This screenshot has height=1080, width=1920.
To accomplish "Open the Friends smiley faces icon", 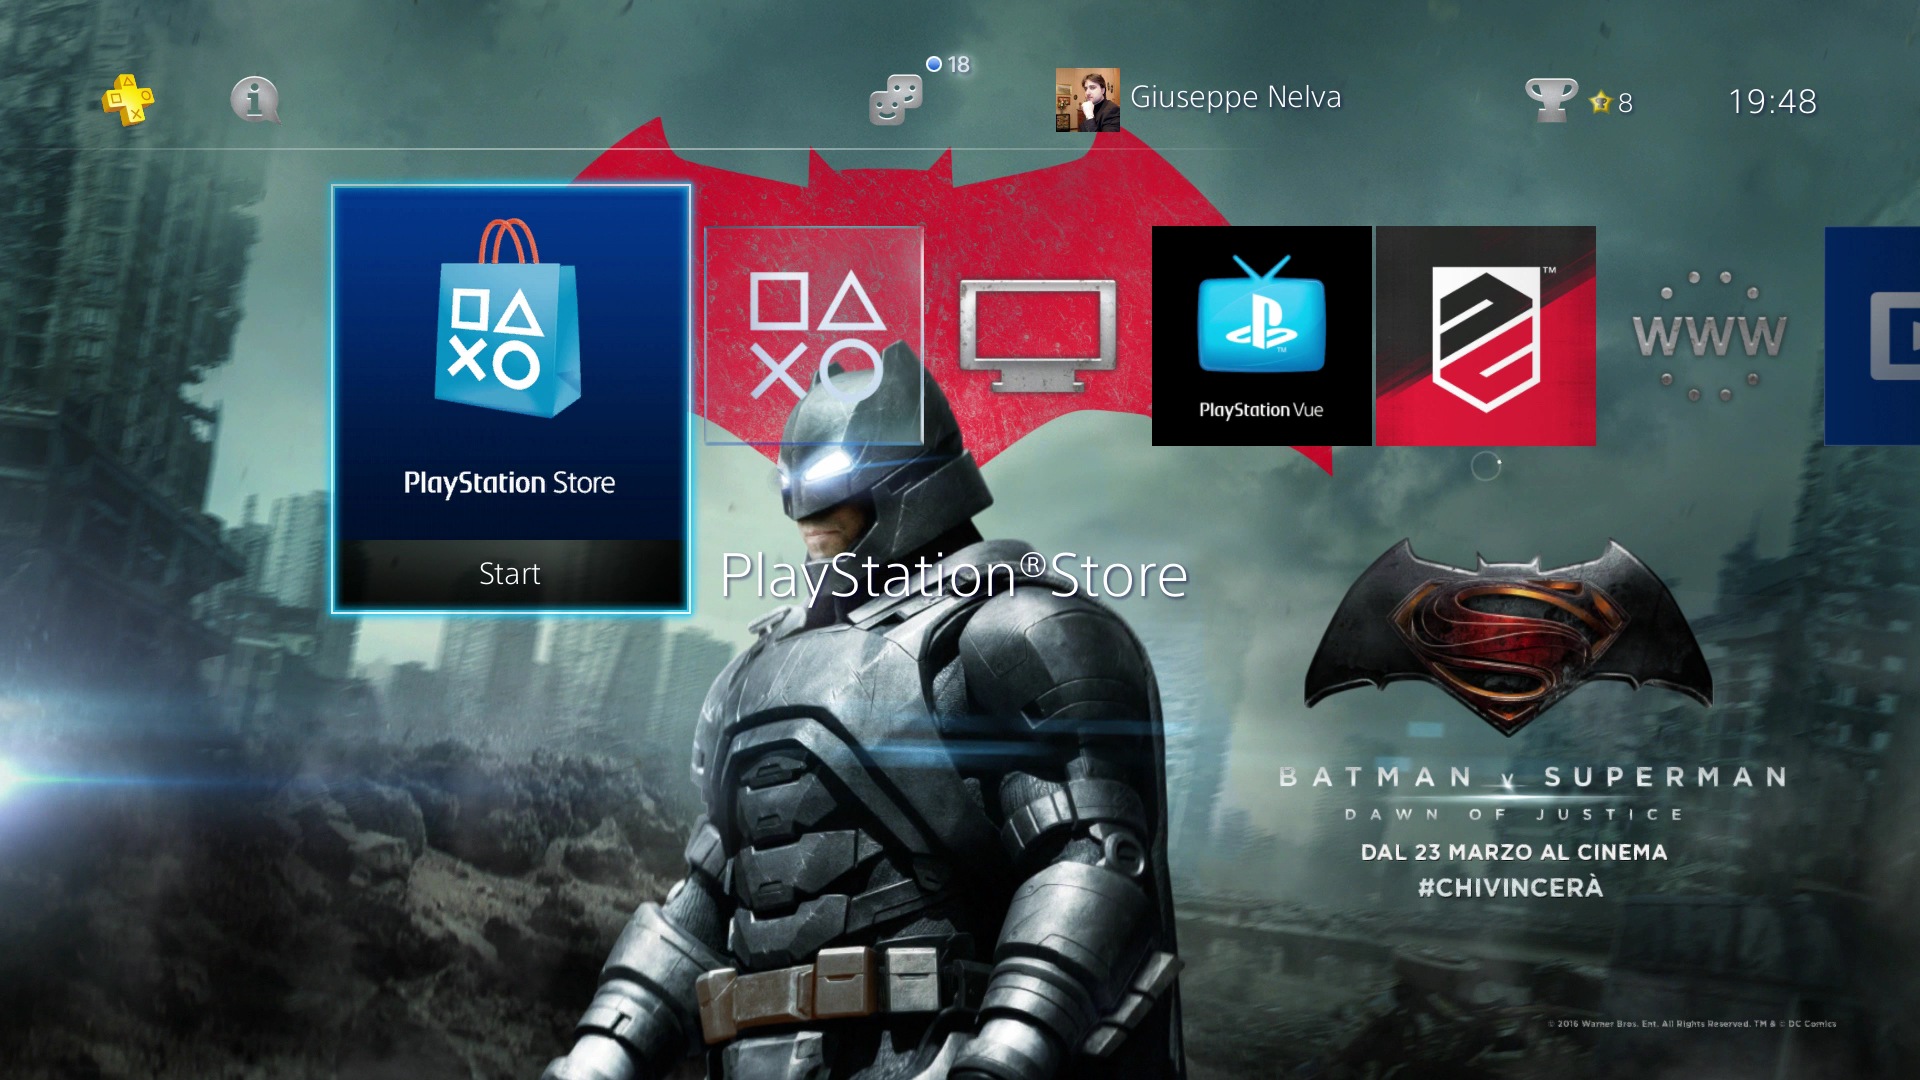I will [x=894, y=101].
